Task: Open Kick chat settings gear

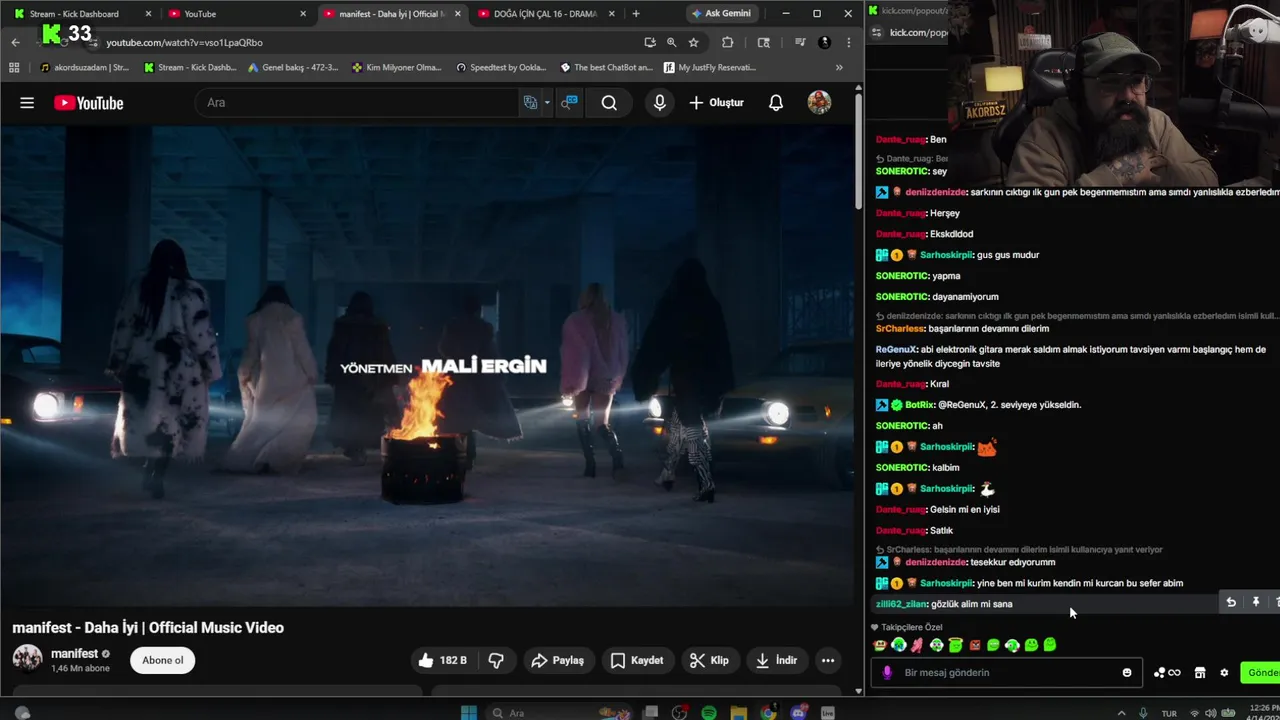Action: click(1224, 673)
